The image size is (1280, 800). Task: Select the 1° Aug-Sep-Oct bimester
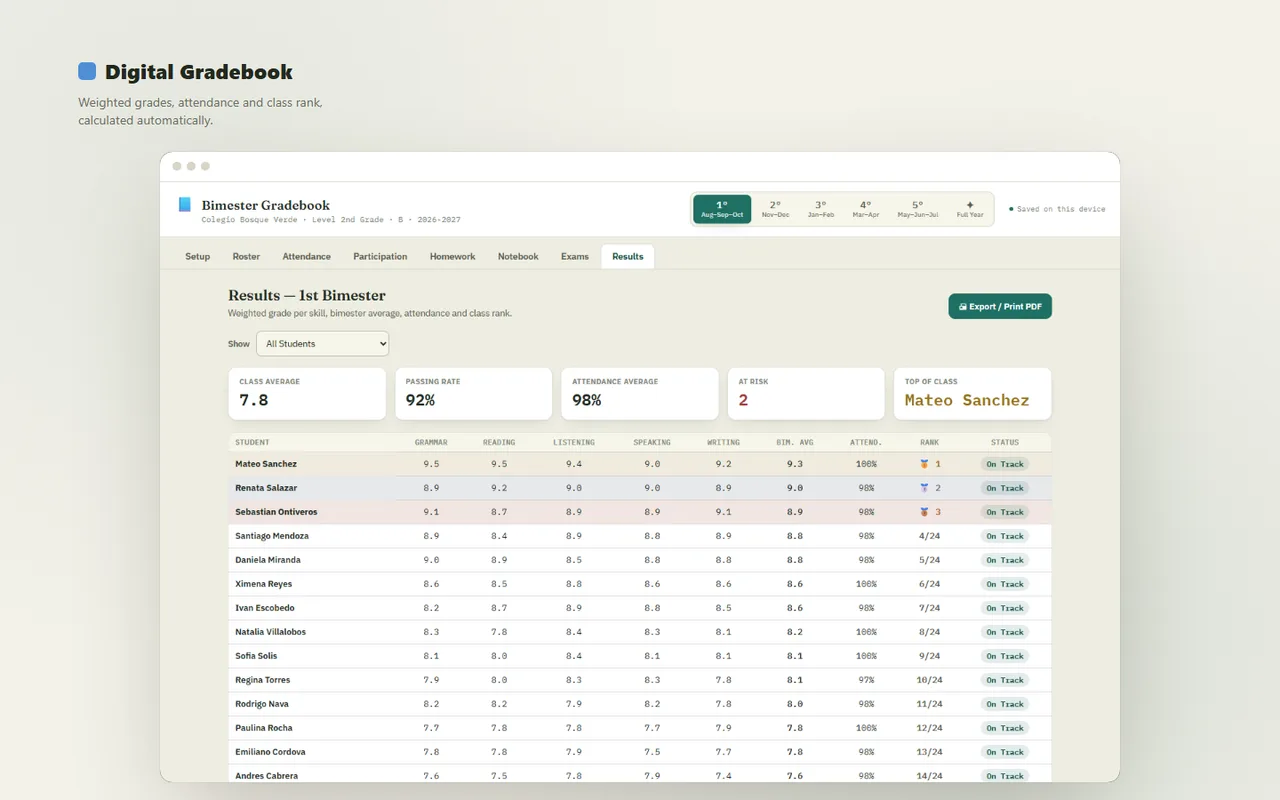pyautogui.click(x=722, y=209)
